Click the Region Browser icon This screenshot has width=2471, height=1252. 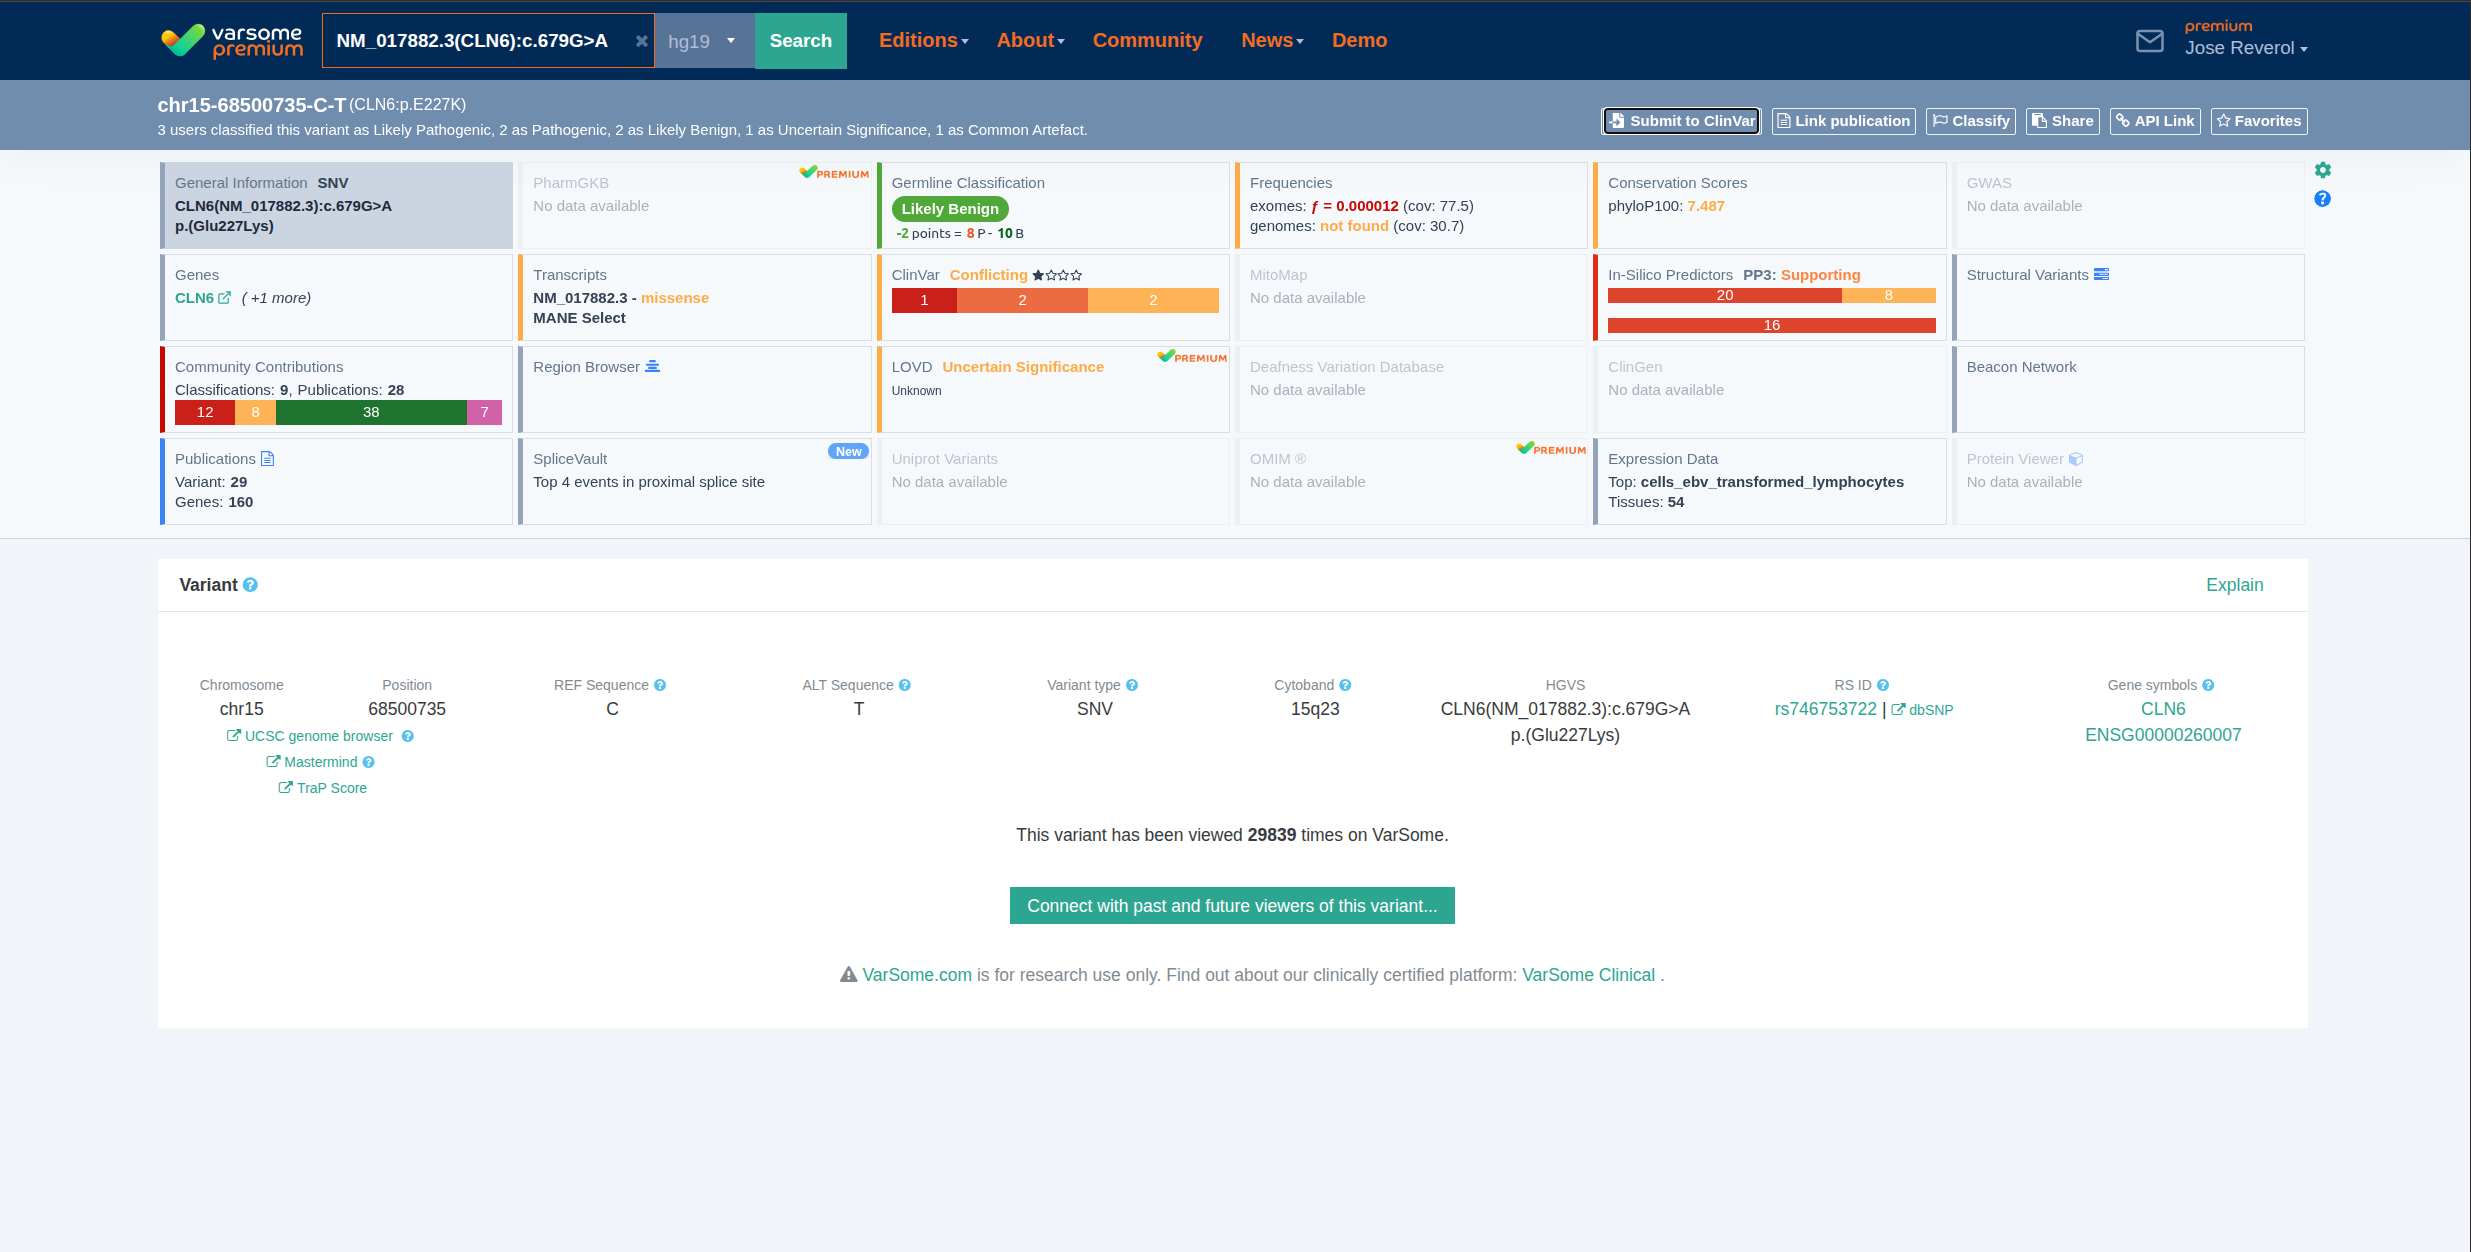(x=652, y=367)
